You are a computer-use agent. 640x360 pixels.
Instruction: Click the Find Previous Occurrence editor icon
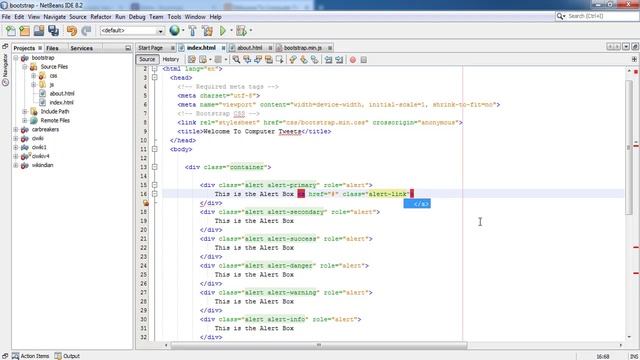[247, 60]
